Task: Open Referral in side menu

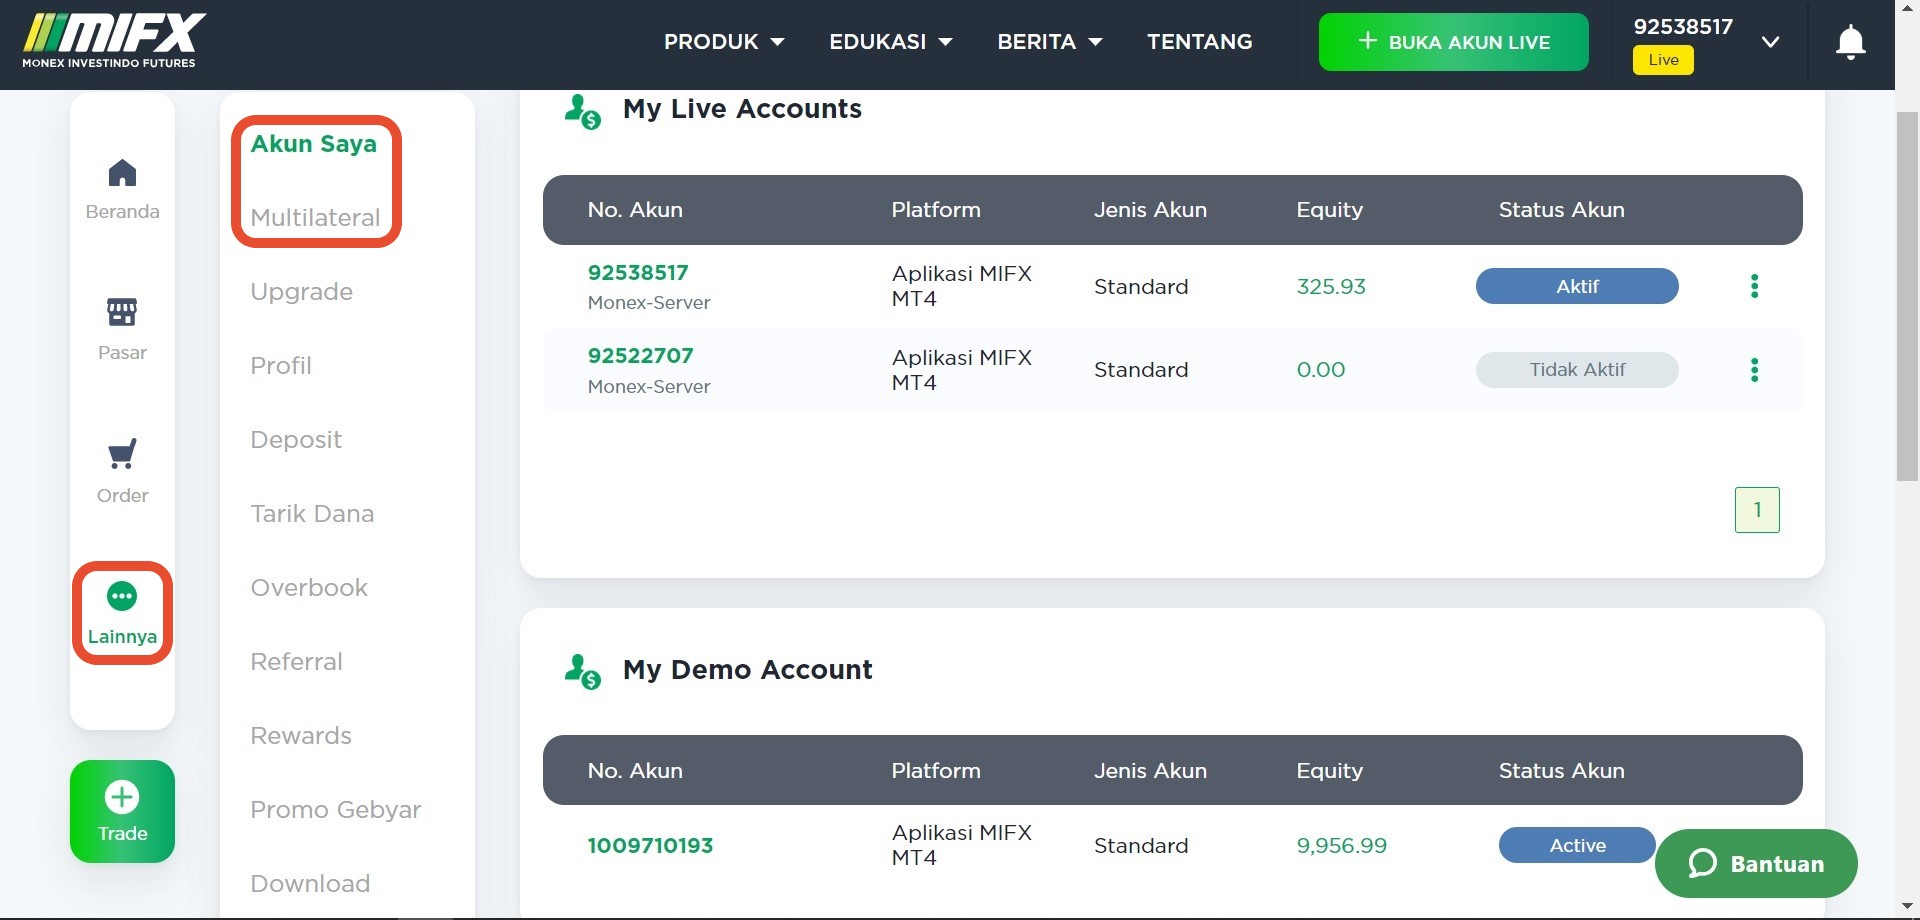Action: (296, 662)
